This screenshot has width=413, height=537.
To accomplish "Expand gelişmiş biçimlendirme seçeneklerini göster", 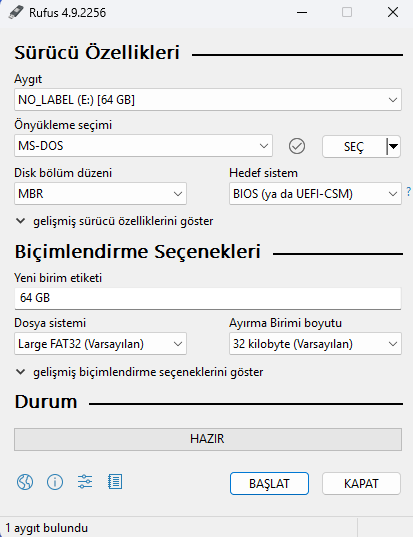I will (139, 372).
